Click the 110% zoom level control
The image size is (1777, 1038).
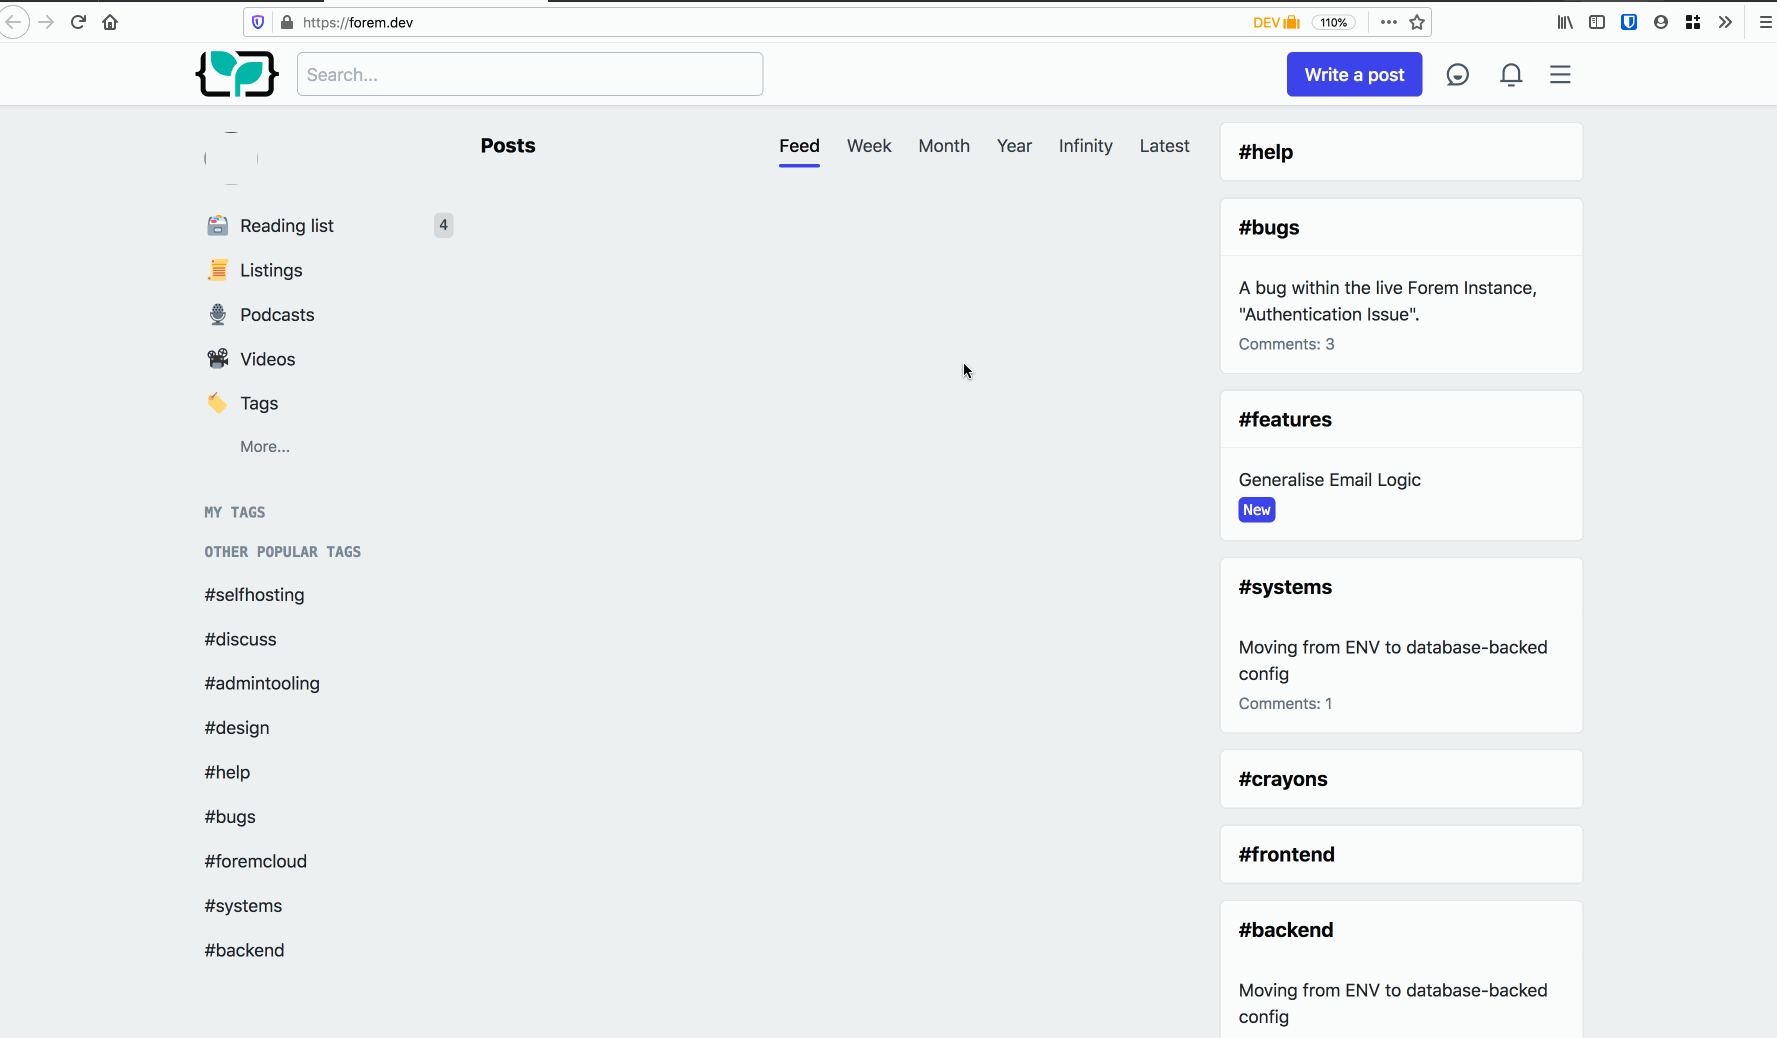1333,21
